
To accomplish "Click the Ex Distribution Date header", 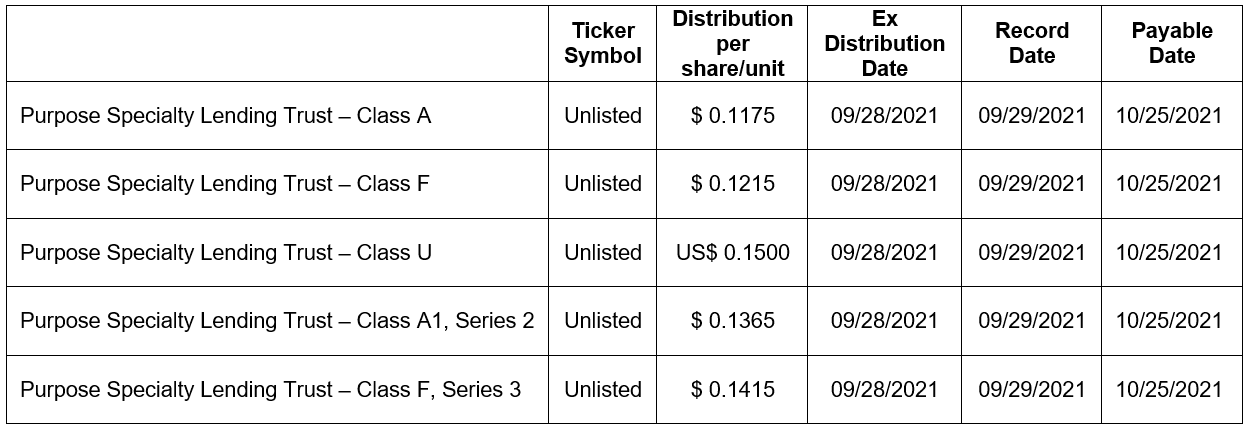I will click(x=884, y=43).
